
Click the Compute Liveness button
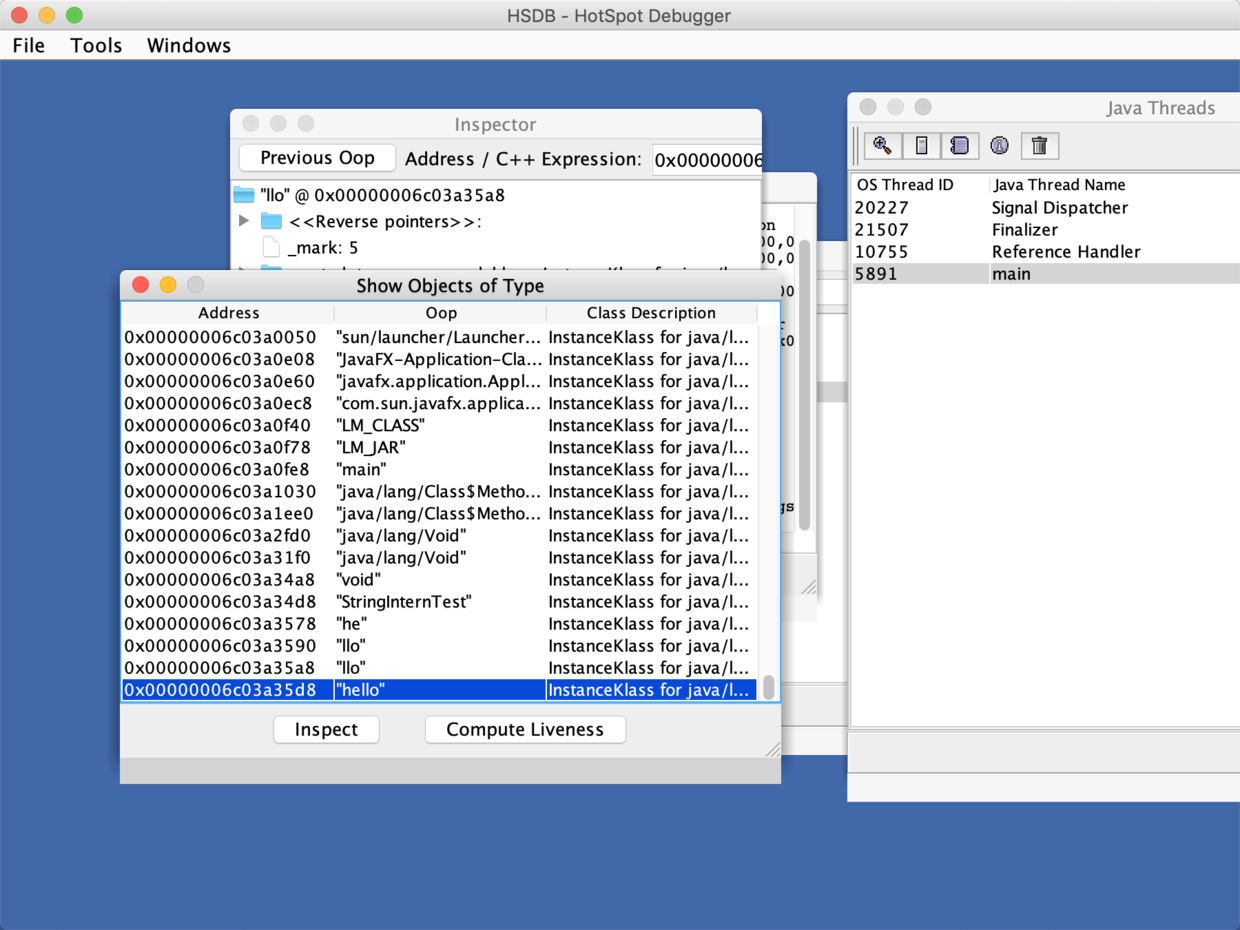point(525,729)
